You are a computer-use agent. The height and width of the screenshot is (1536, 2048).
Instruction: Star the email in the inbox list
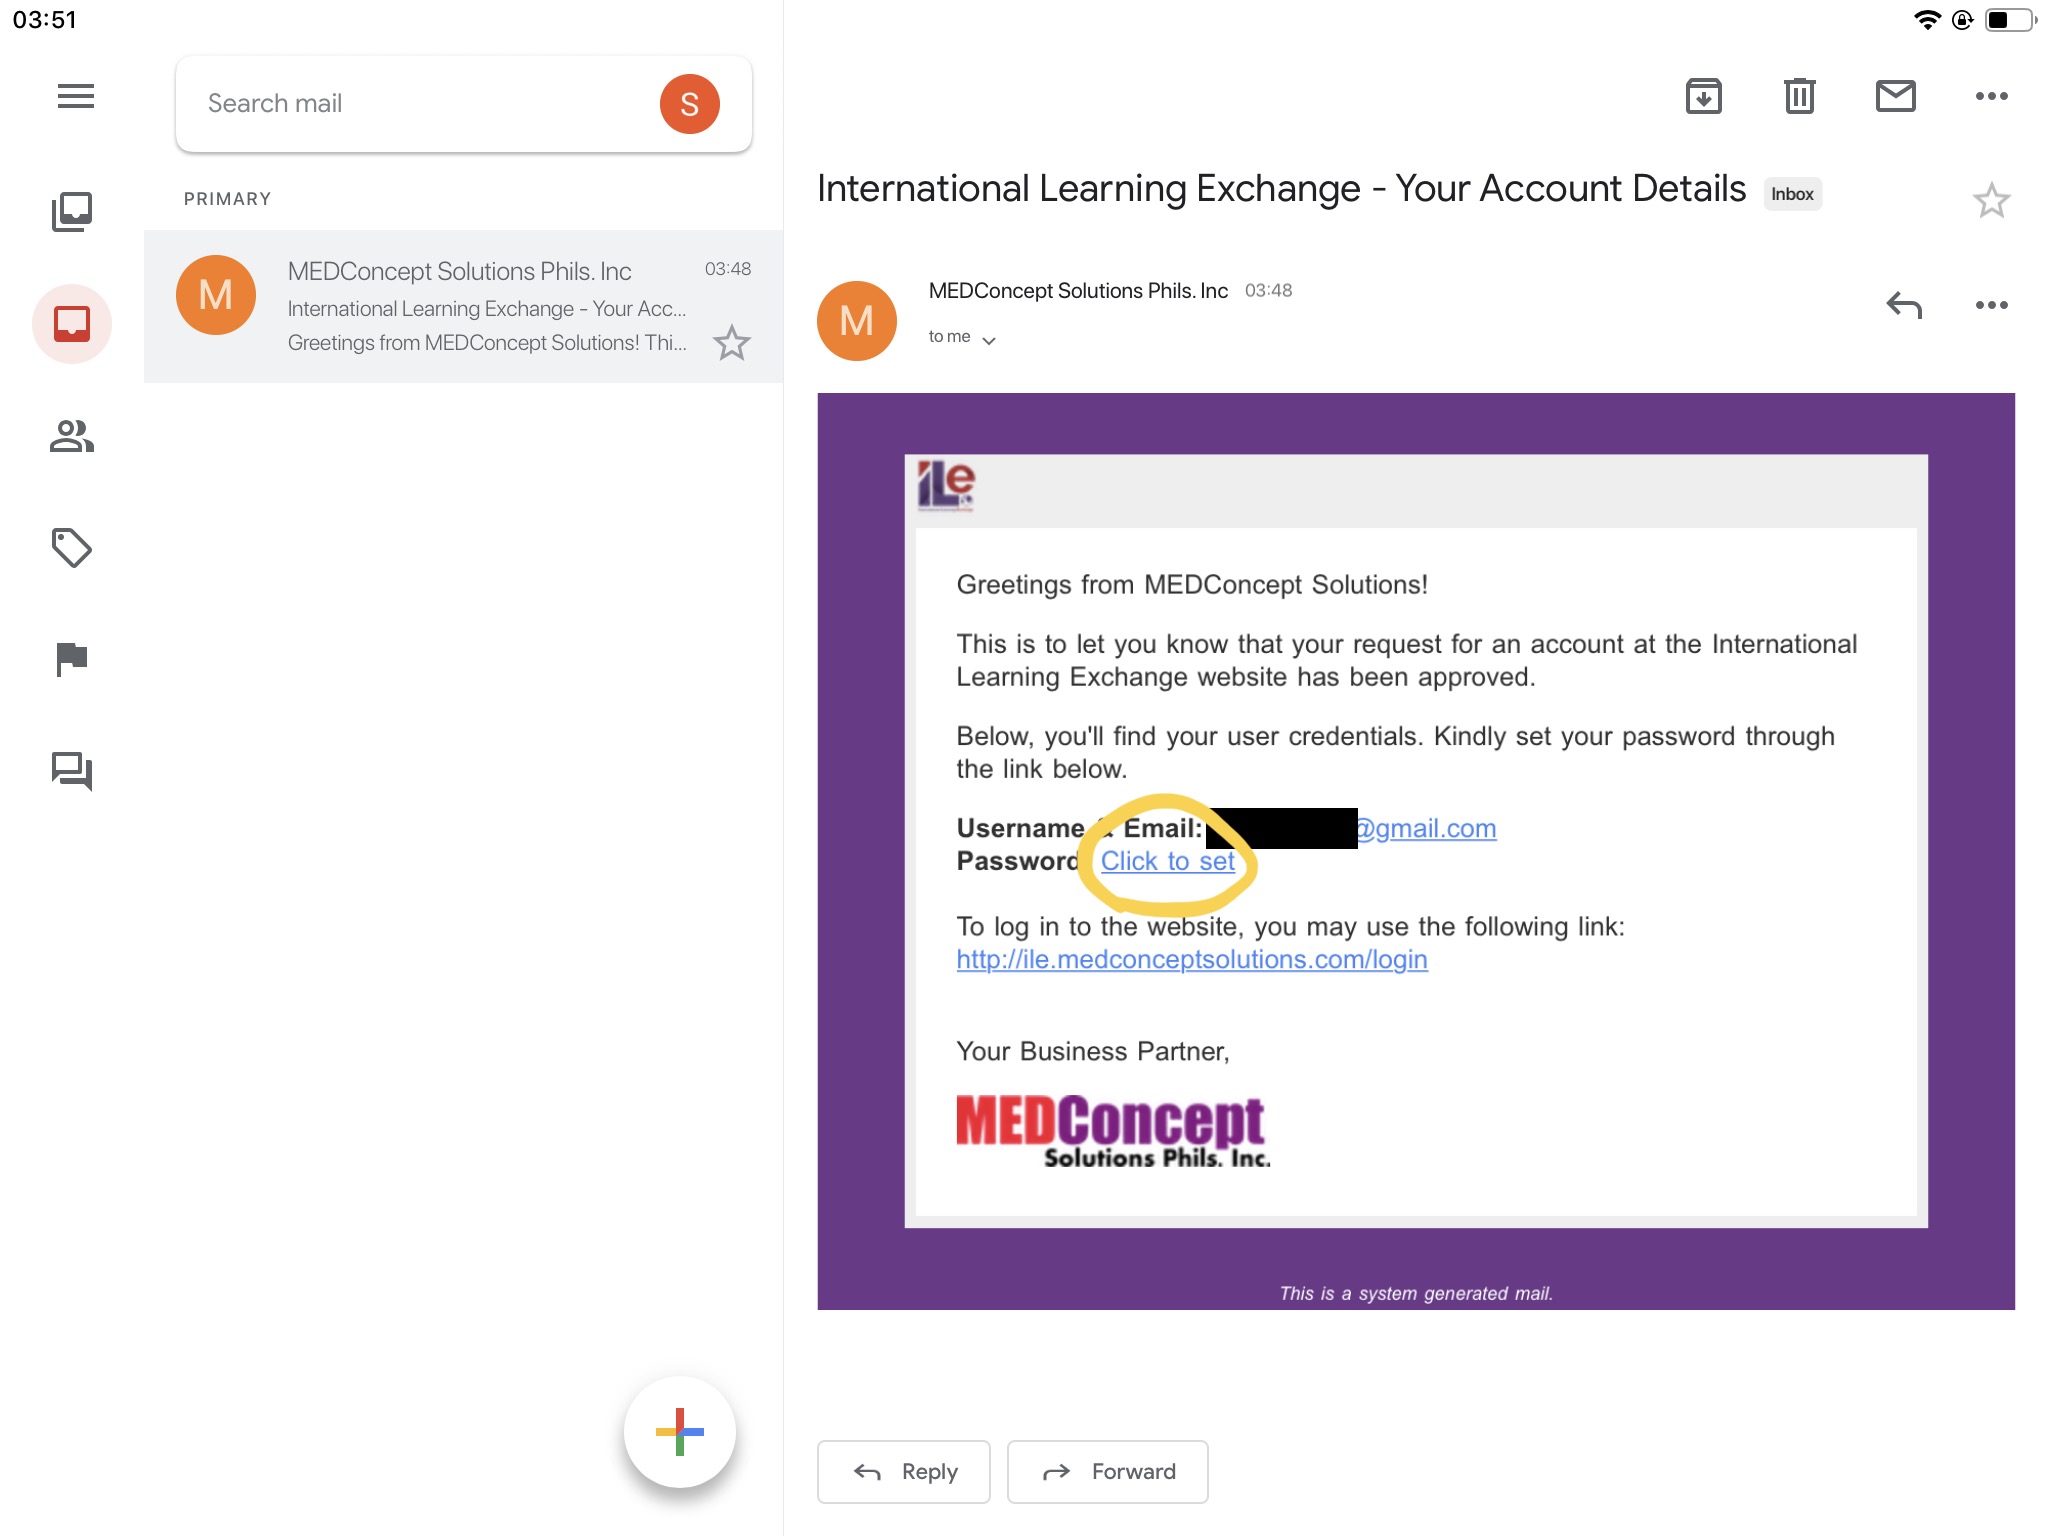tap(732, 343)
